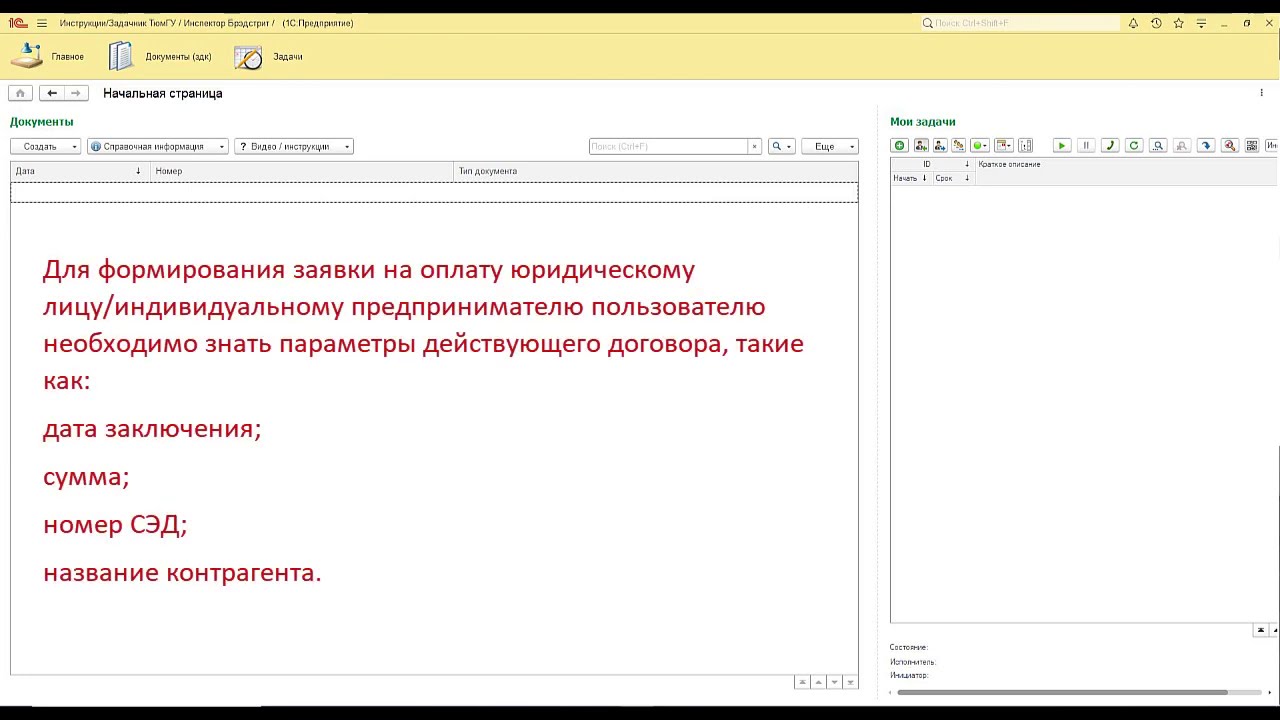Sort tasks by Начать column
The height and width of the screenshot is (720, 1280).
911,178
